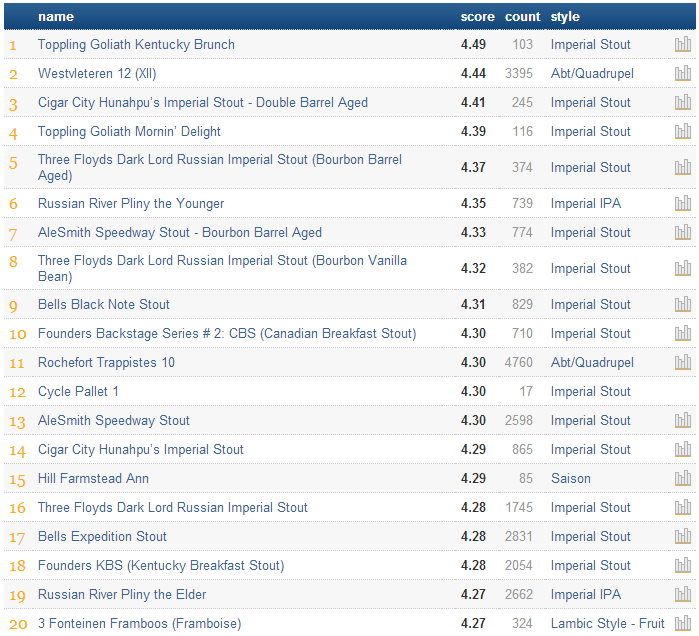Click count 2831 for Bells Expedition Stout
The width and height of the screenshot is (699, 636).
(519, 536)
